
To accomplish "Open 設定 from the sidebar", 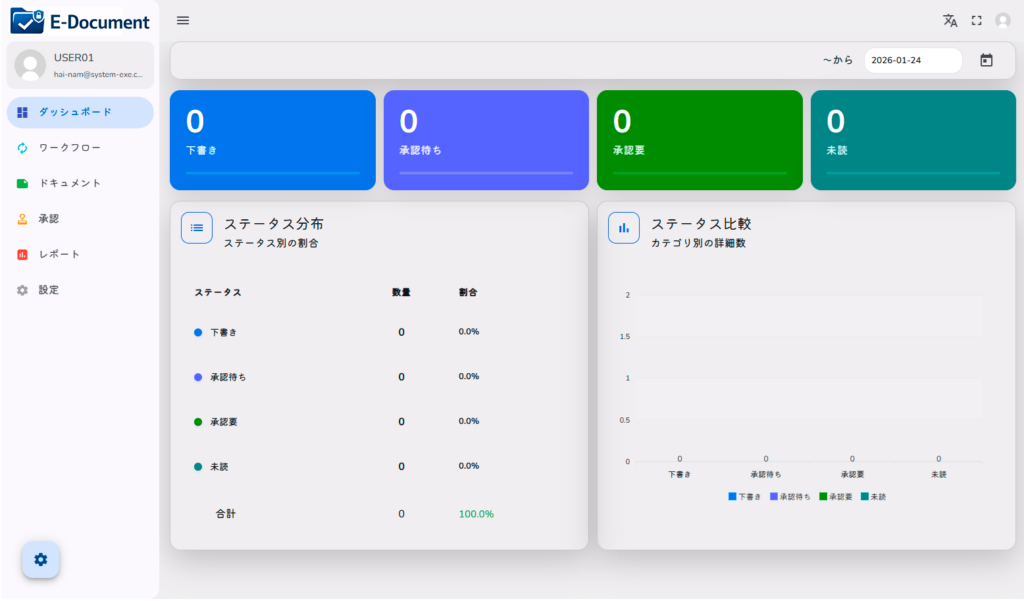I will (49, 290).
